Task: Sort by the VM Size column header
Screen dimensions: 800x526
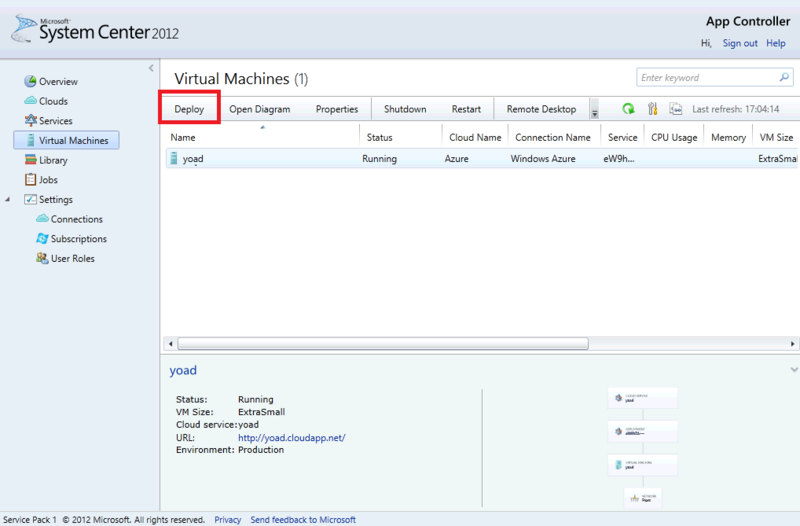Action: point(776,137)
